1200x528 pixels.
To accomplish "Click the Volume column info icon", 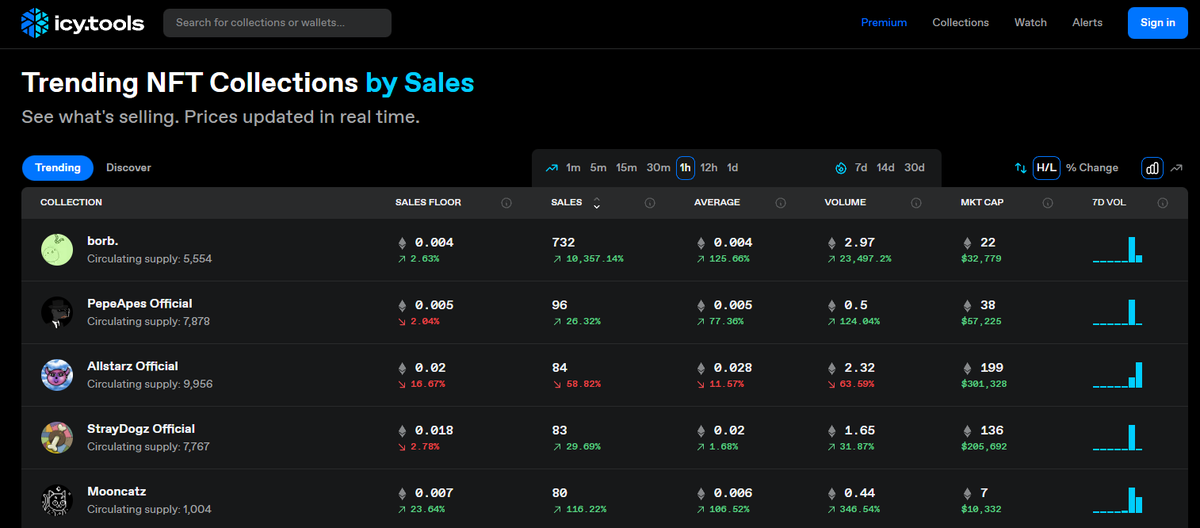I will [916, 203].
